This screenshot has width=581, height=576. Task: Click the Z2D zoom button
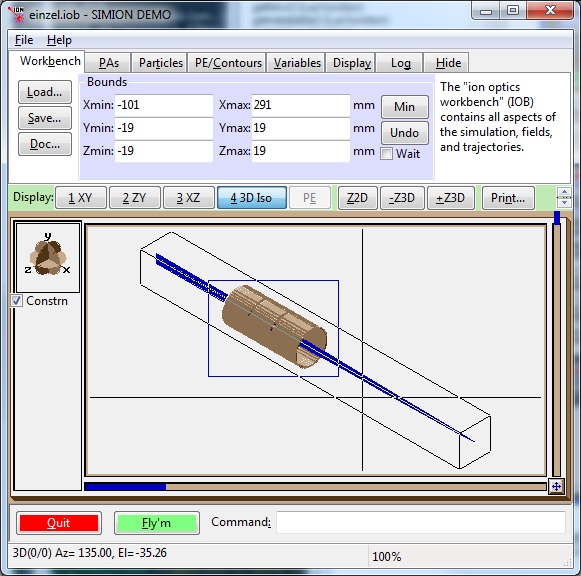358,198
